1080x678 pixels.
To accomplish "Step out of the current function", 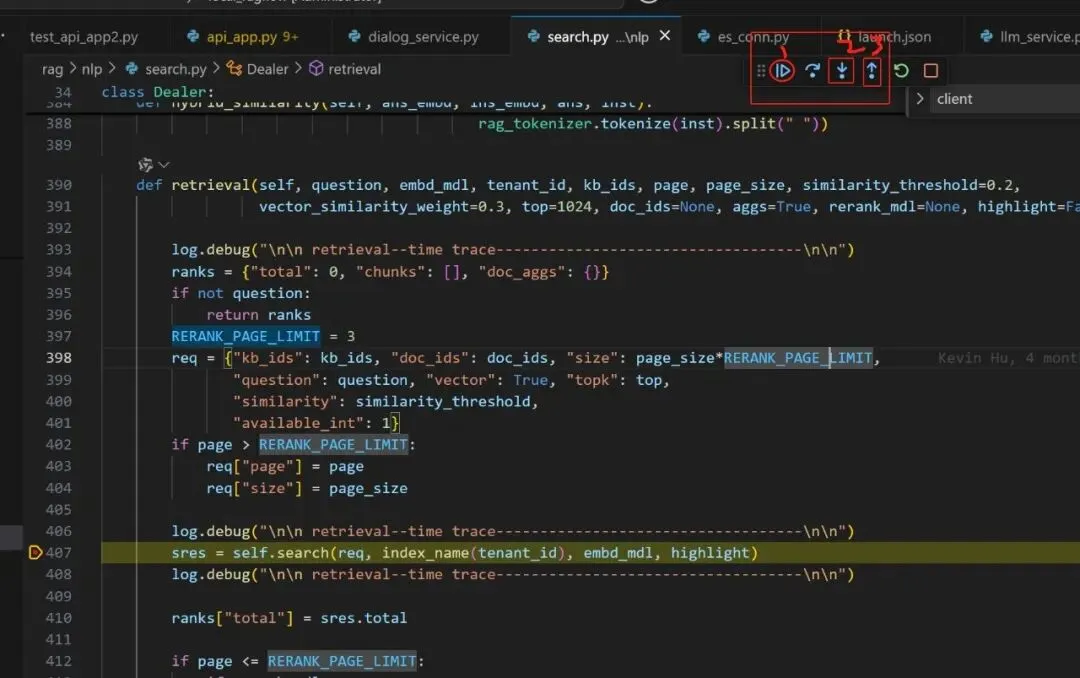I will 871,70.
